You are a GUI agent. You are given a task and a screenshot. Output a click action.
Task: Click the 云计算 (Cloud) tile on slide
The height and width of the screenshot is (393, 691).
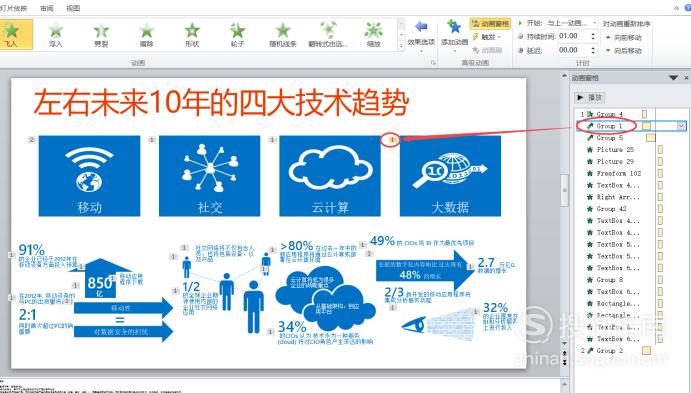(x=330, y=176)
